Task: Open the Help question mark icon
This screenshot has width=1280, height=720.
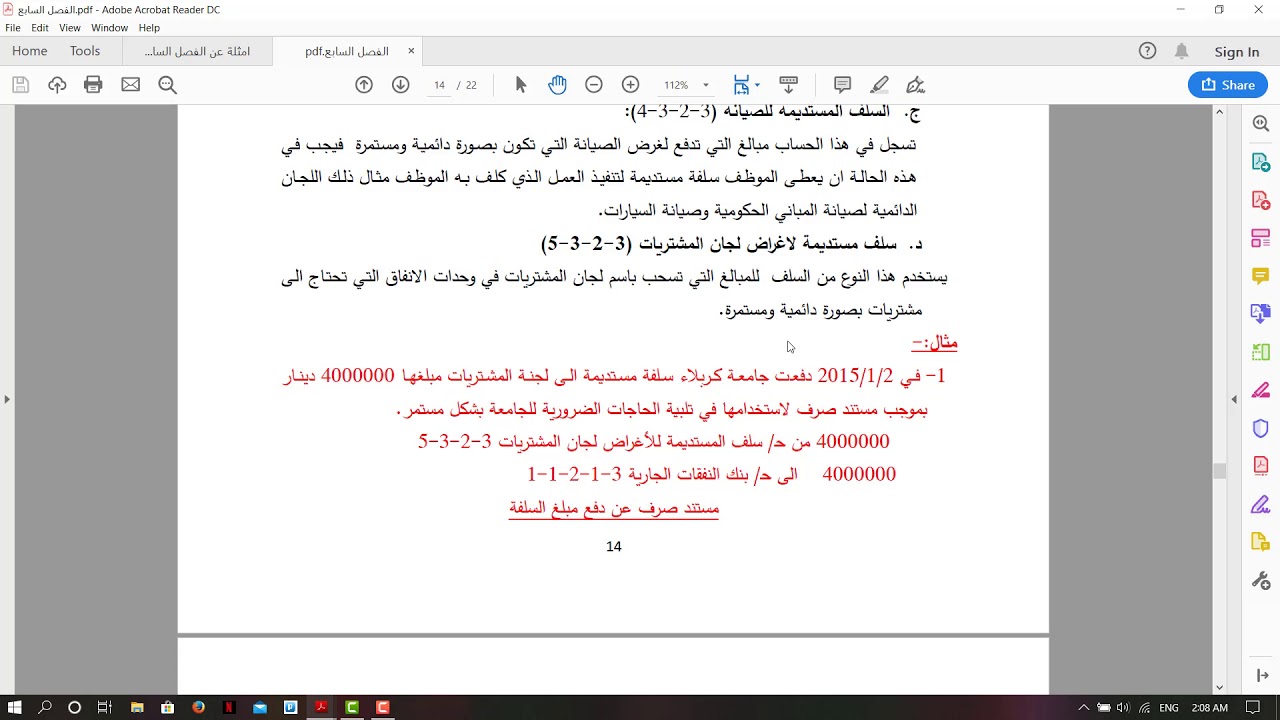Action: click(x=1147, y=51)
